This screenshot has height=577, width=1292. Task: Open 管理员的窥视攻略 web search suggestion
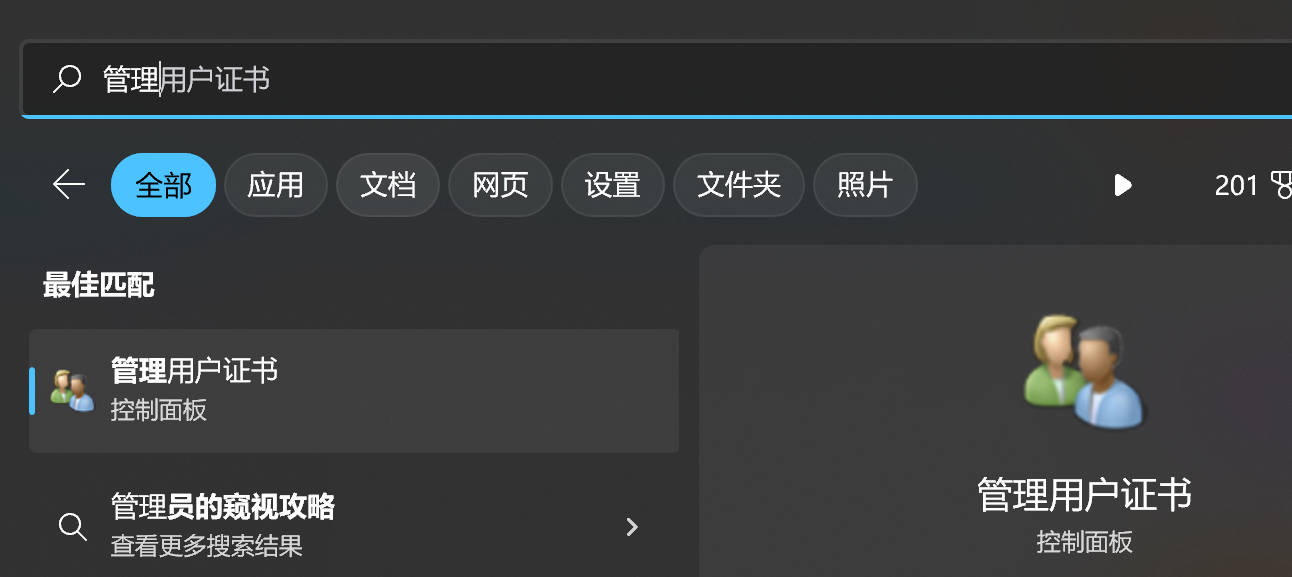[x=354, y=526]
